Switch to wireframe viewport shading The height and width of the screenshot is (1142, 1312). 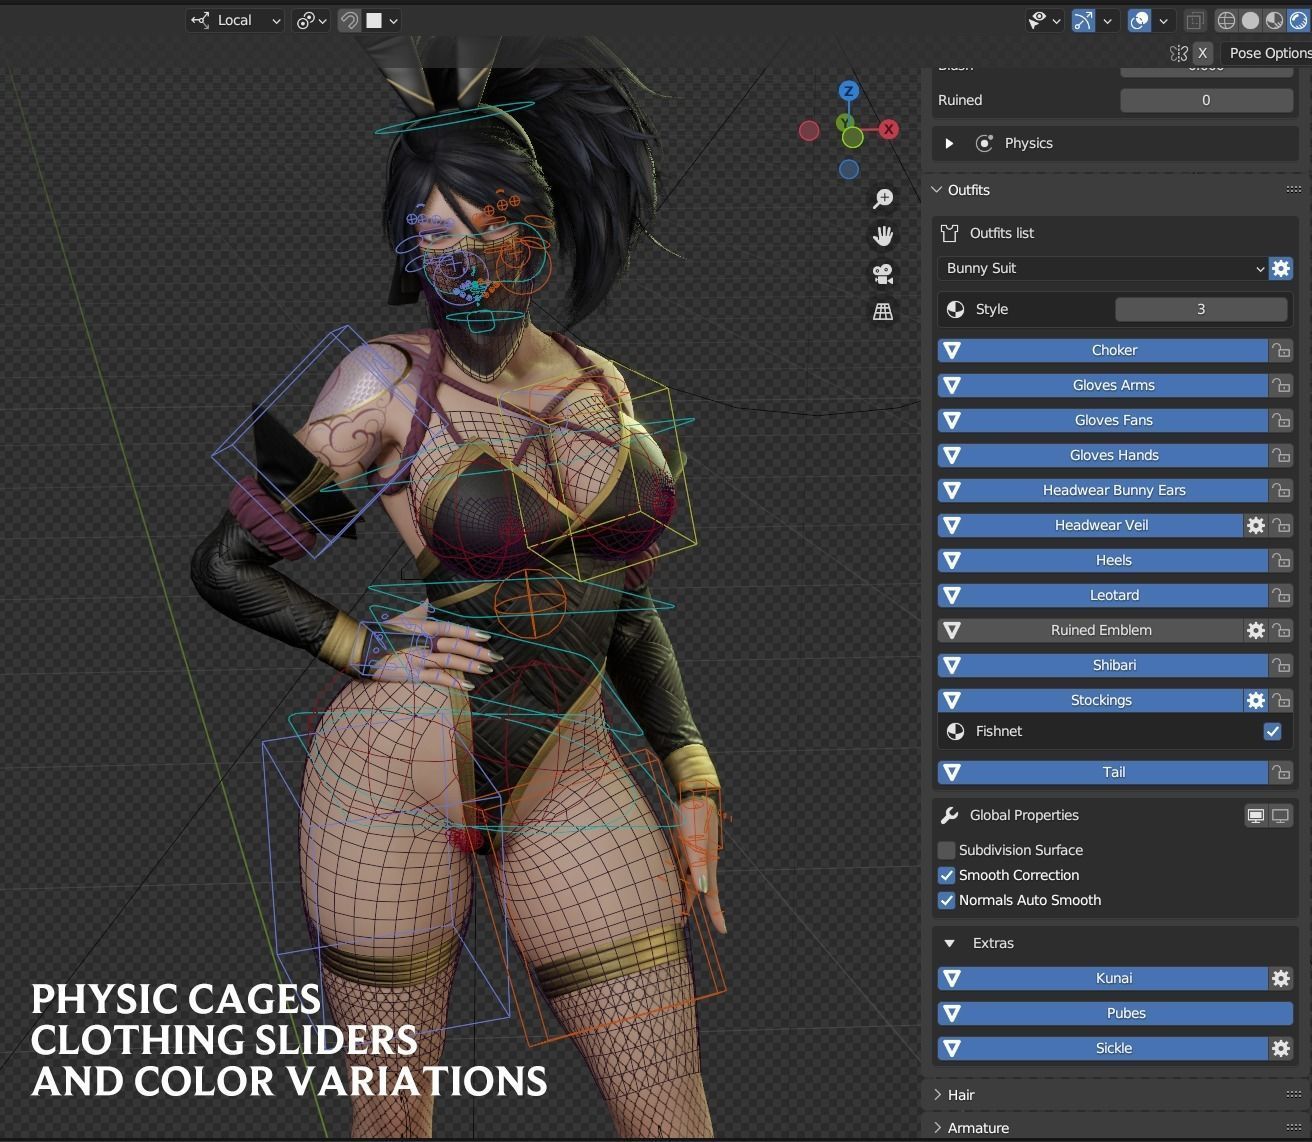point(1226,20)
